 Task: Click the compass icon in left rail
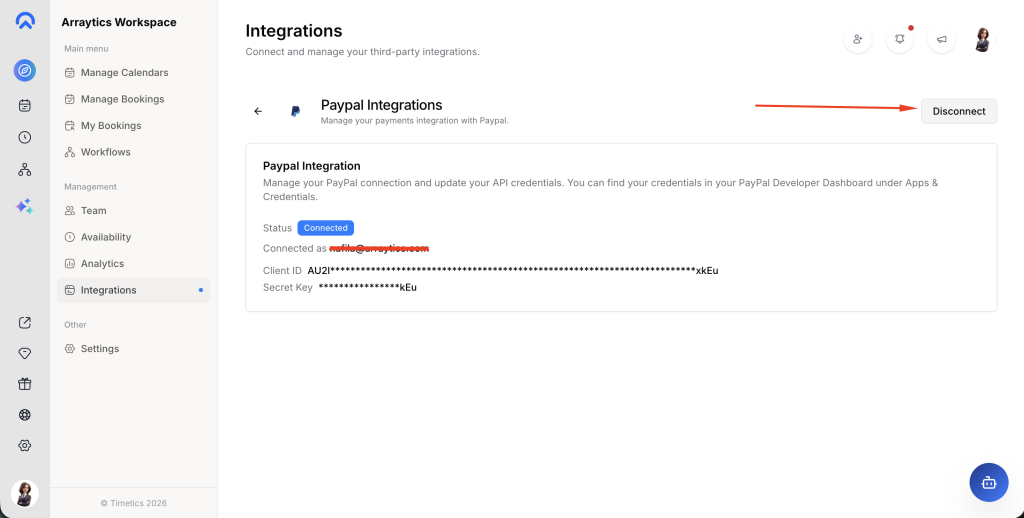[x=25, y=70]
